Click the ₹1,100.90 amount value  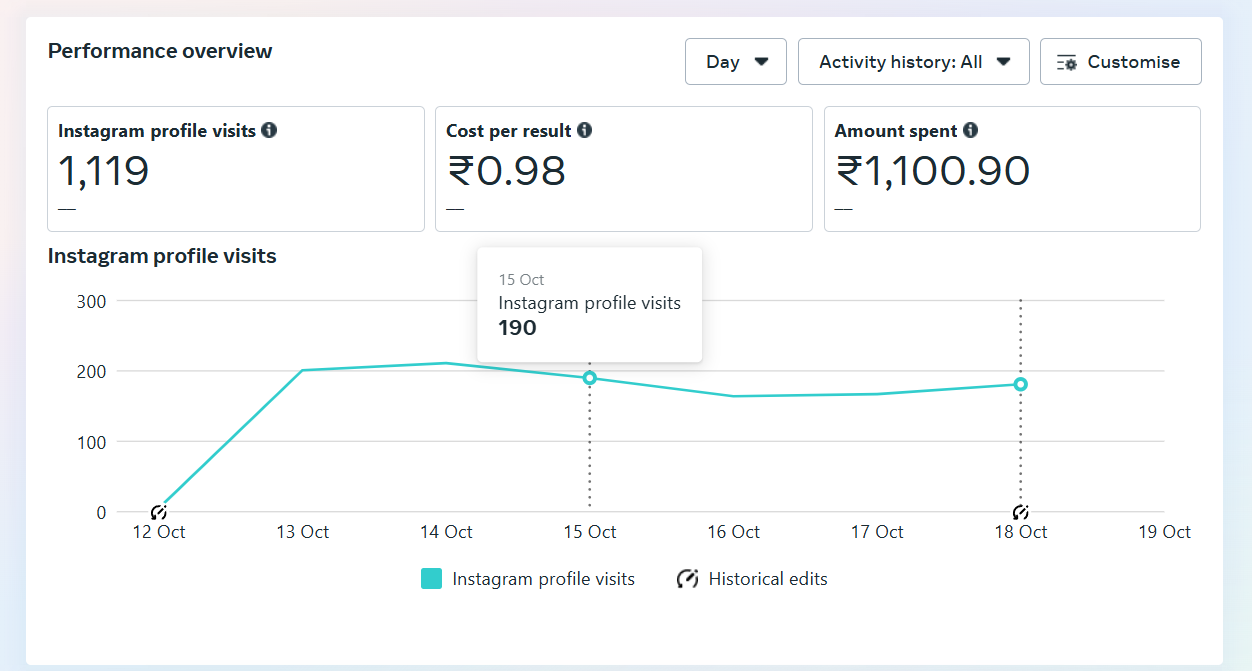(932, 171)
